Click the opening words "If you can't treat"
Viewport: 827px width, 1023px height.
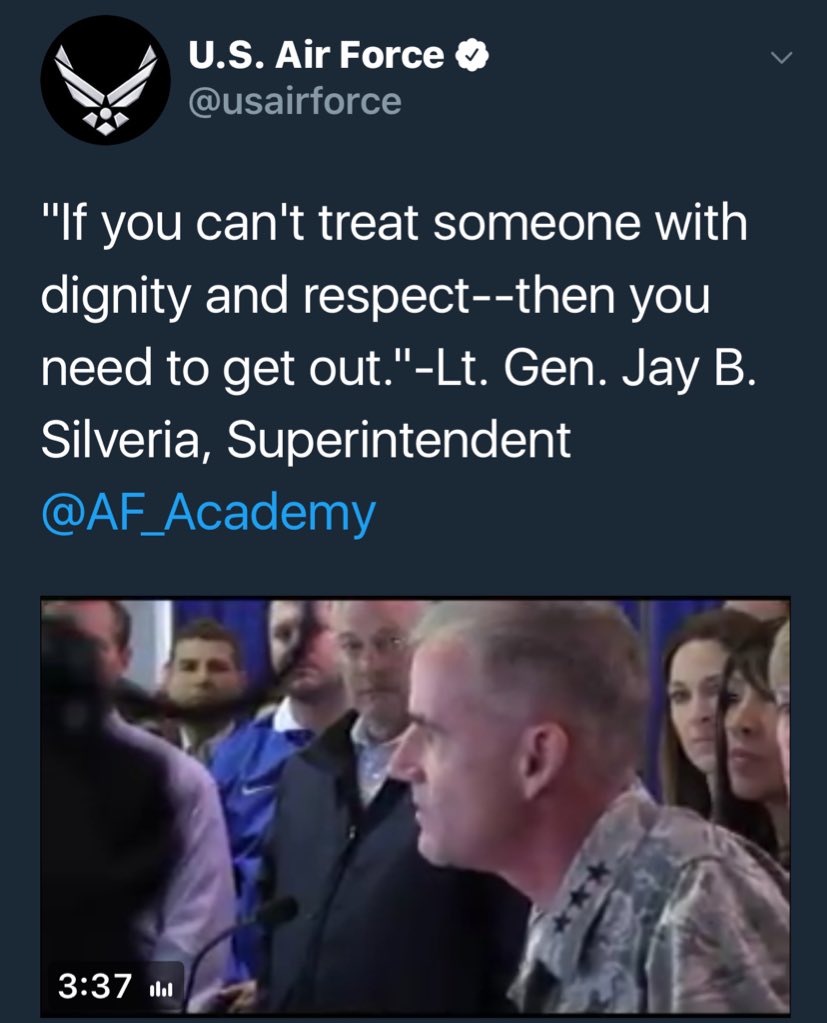click(230, 225)
